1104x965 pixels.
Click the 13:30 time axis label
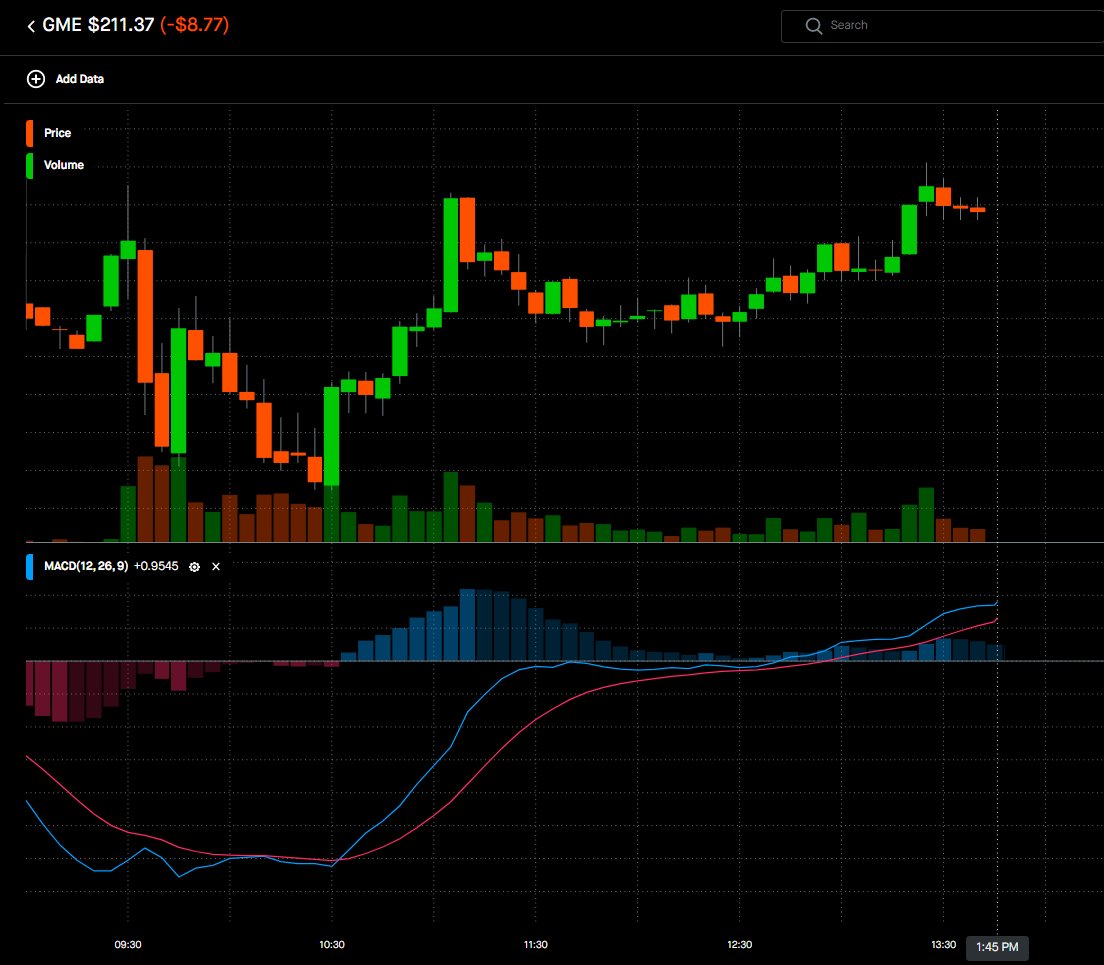pyautogui.click(x=943, y=945)
